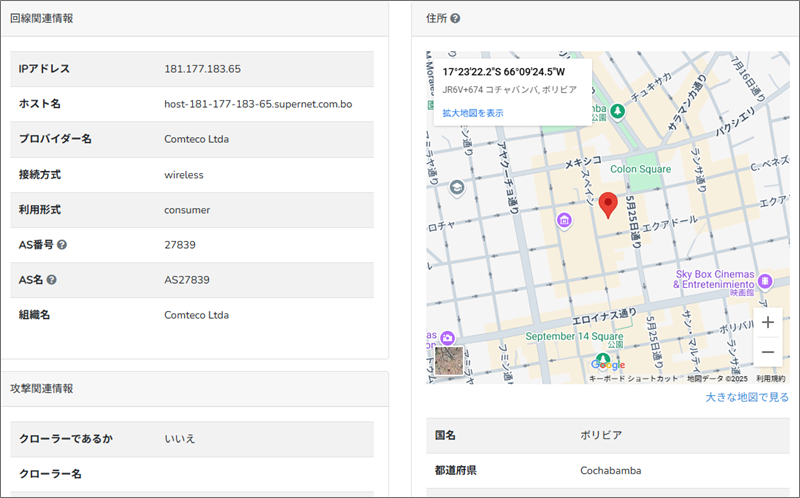The width and height of the screenshot is (800, 498).
Task: Click the purple museum marker on map
Action: [565, 220]
